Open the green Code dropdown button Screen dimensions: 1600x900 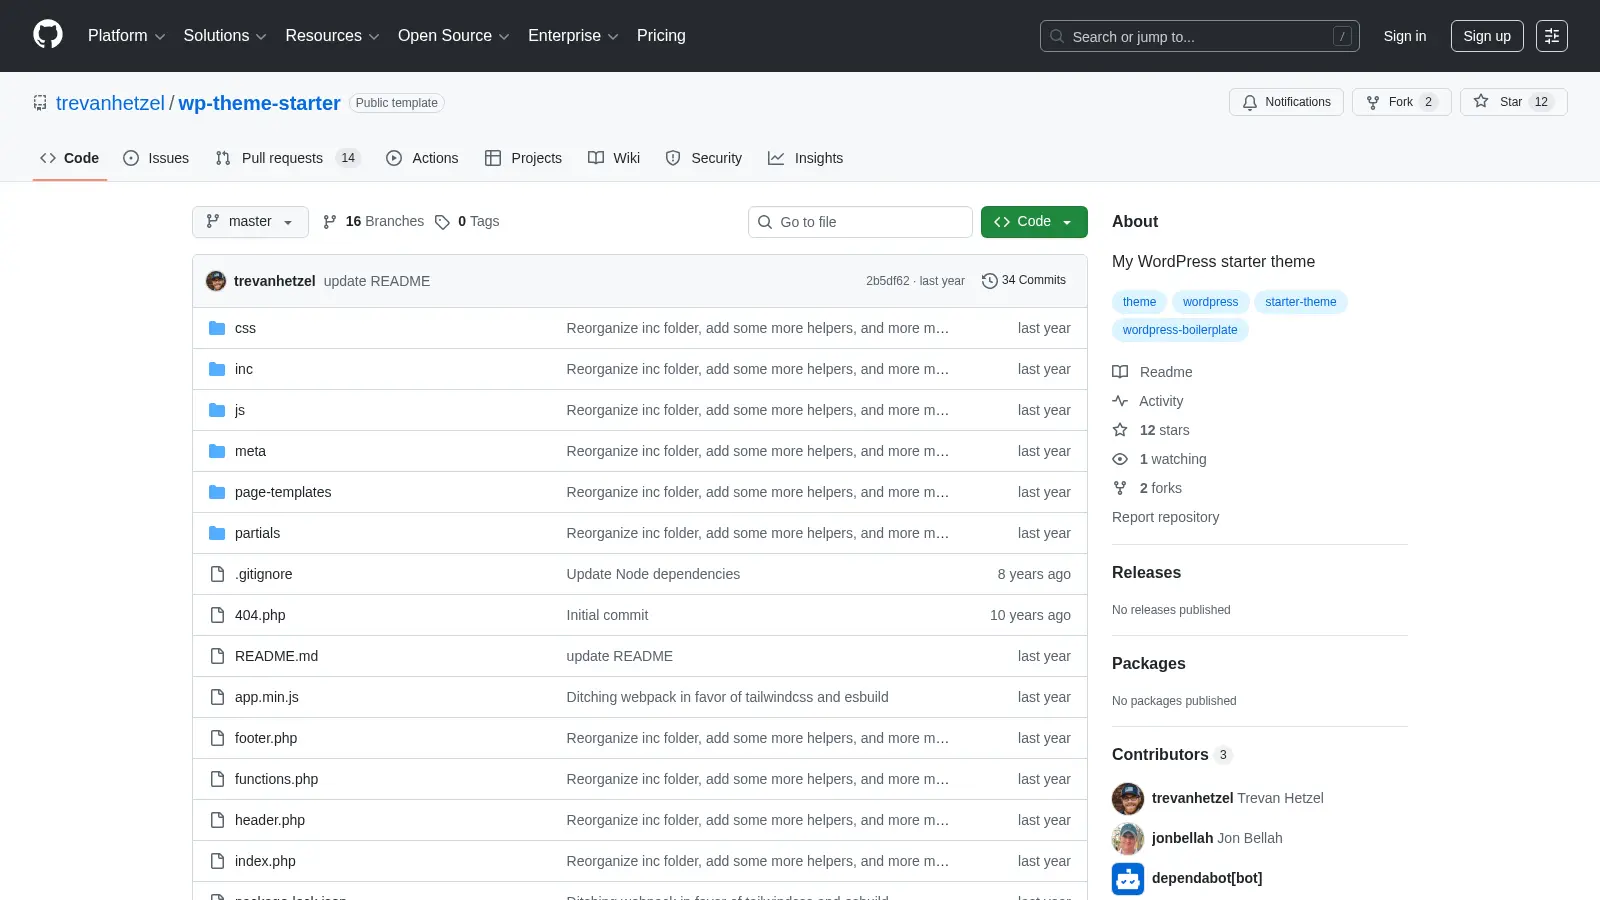(1034, 222)
